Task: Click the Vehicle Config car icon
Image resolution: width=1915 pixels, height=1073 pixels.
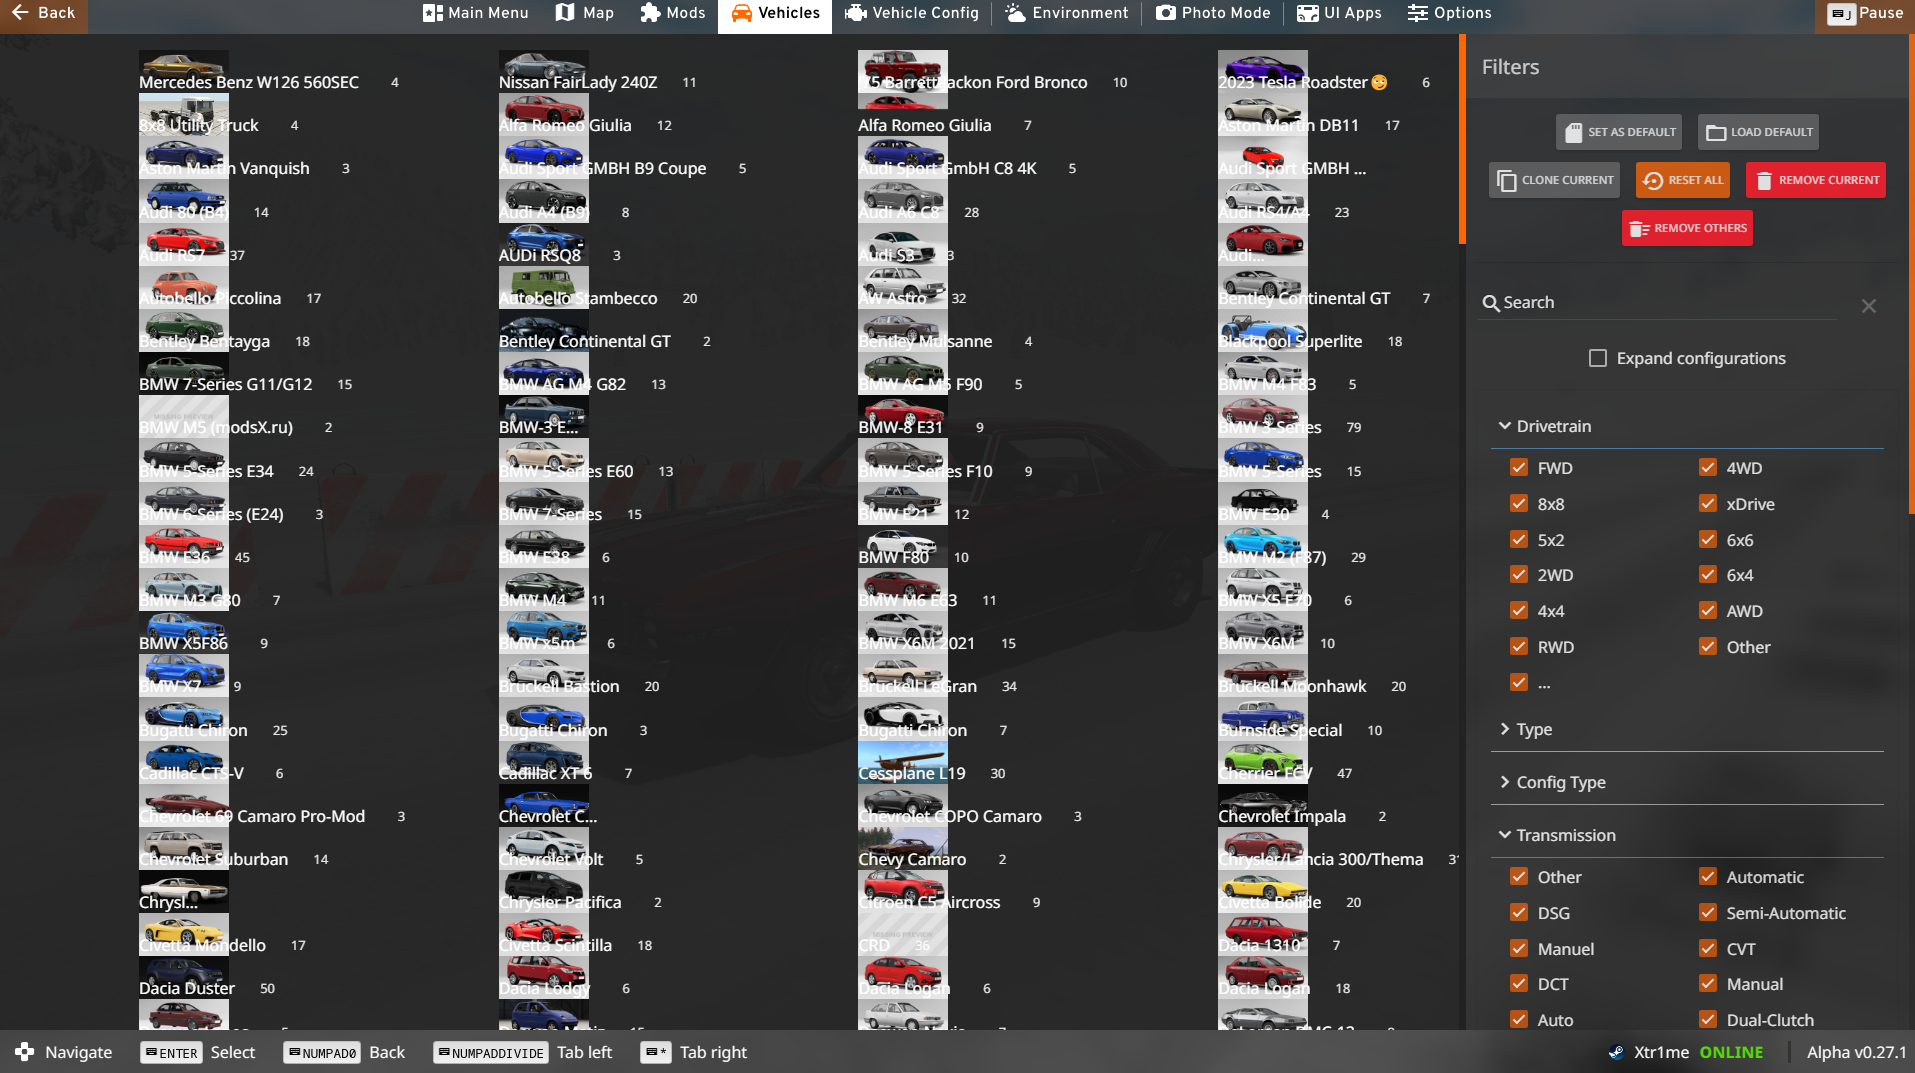Action: tap(855, 13)
